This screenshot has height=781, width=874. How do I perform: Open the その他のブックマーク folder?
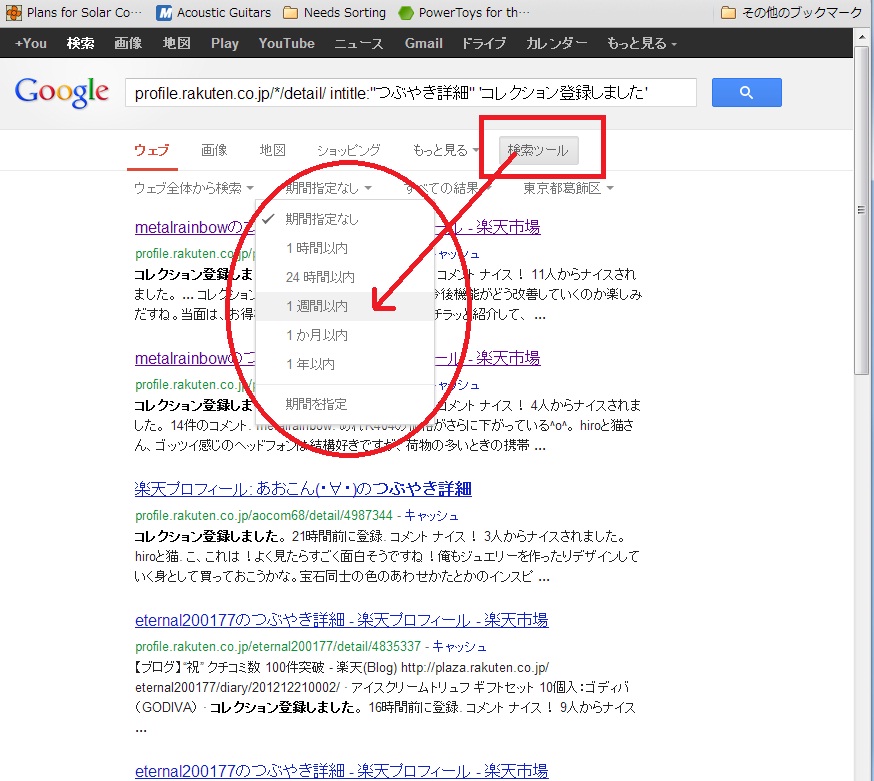click(x=792, y=12)
